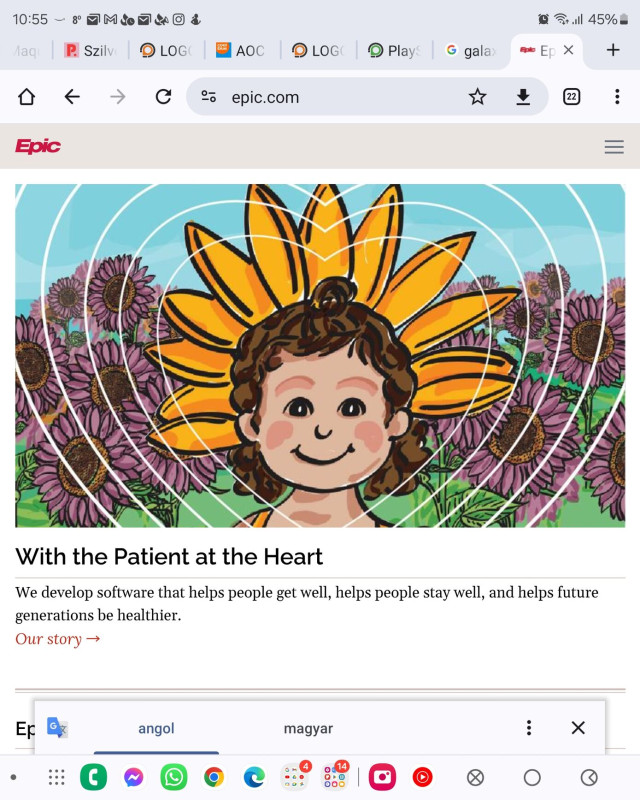Open the Epic hamburger menu
This screenshot has width=640, height=800.
click(x=614, y=147)
